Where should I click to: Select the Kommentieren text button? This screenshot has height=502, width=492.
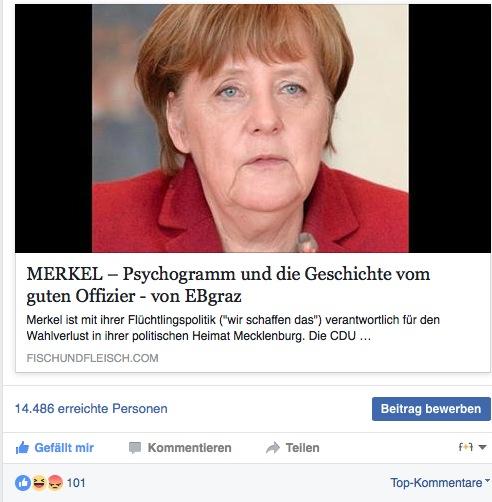(189, 448)
